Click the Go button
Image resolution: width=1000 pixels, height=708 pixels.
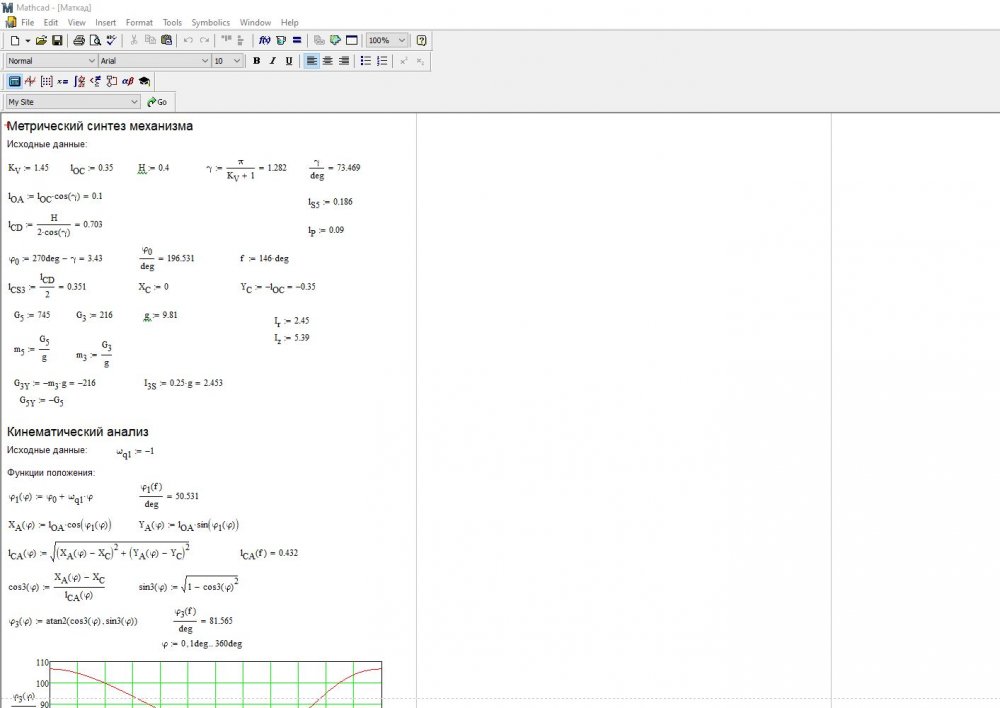(157, 102)
